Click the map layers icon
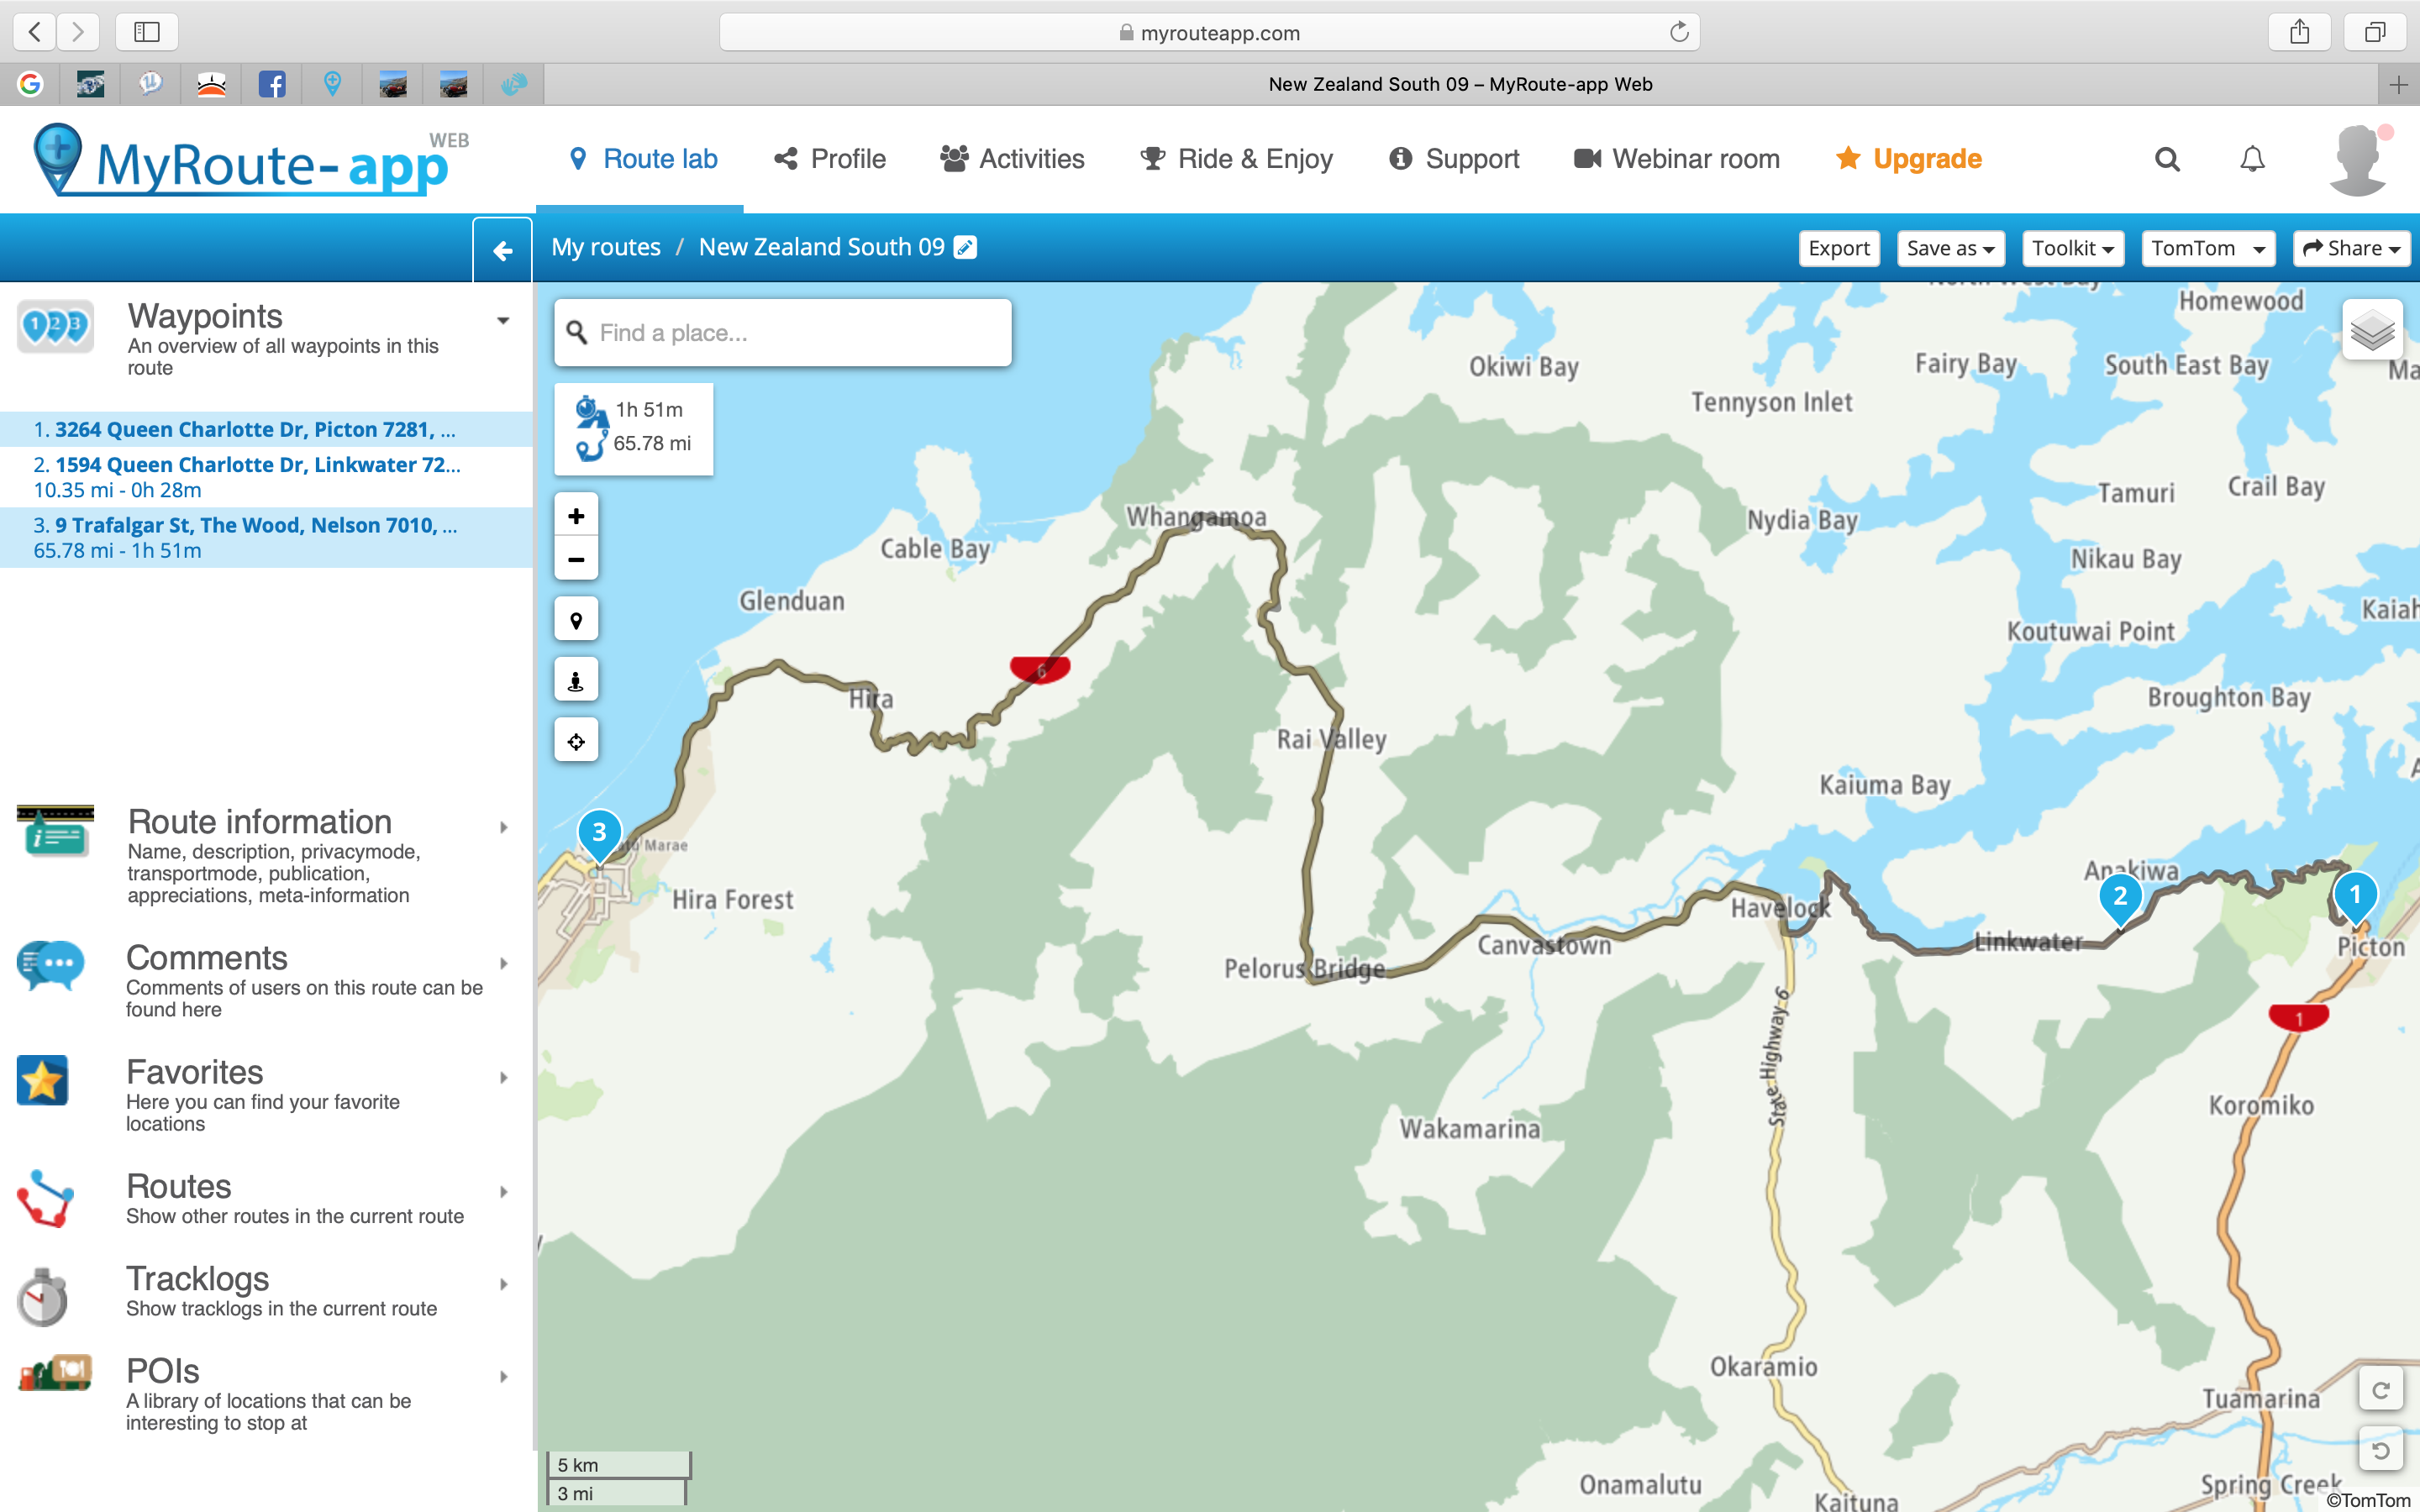The width and height of the screenshot is (2420, 1512). click(x=2371, y=330)
